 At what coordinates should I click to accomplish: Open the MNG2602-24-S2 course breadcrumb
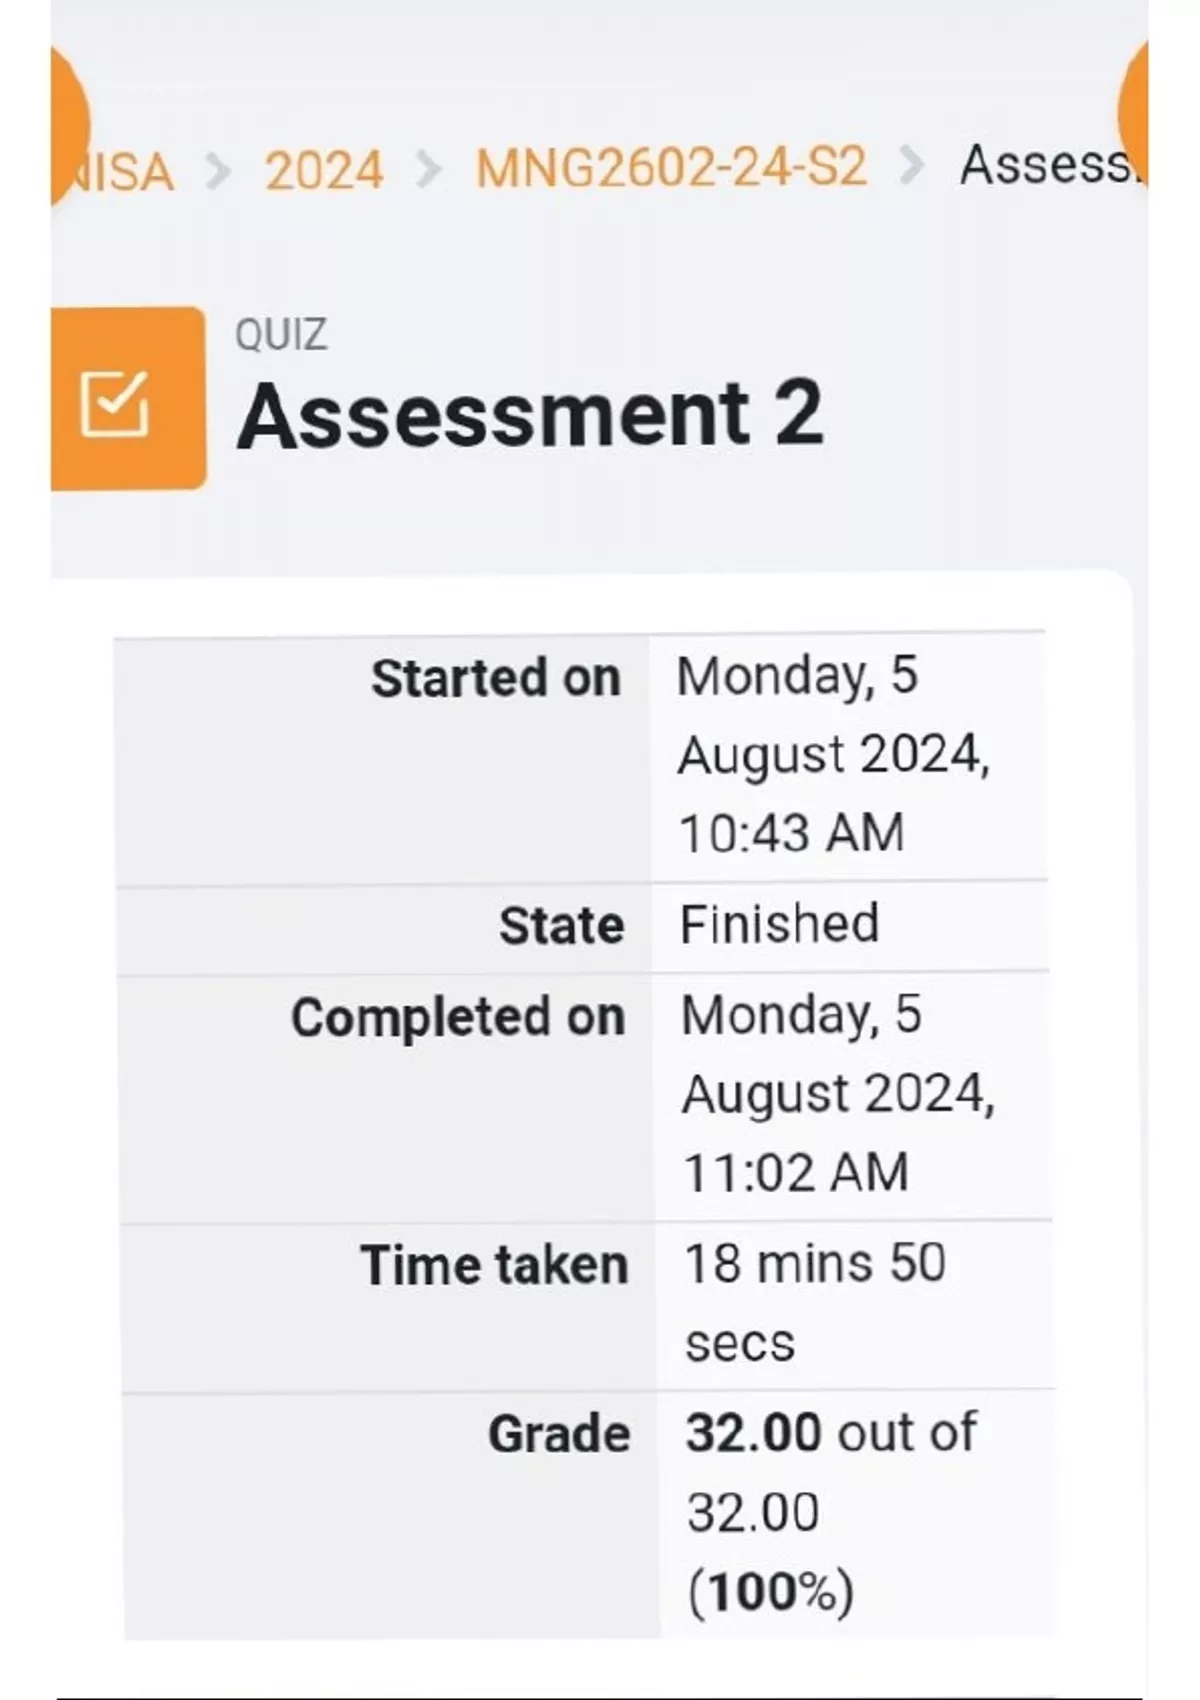point(670,167)
